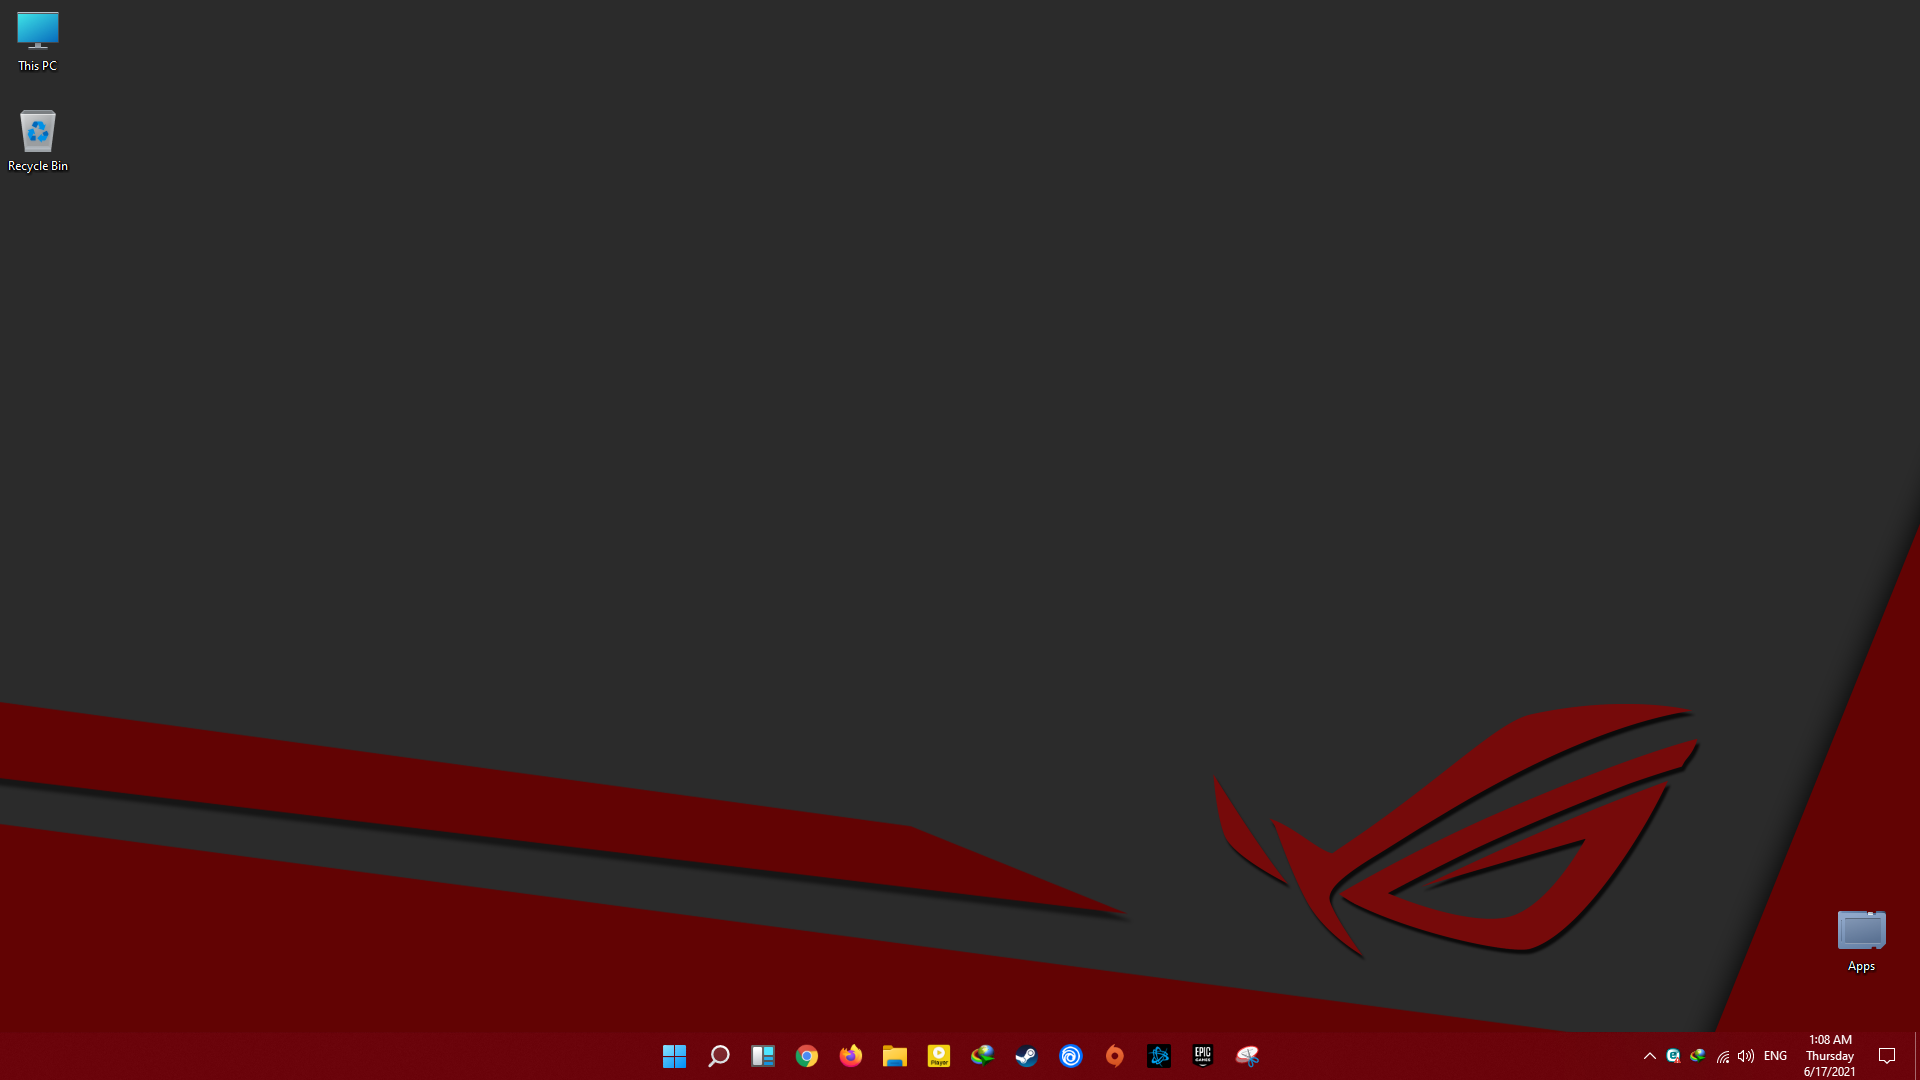Show hidden system tray icons
This screenshot has width=1920, height=1080.
pyautogui.click(x=1650, y=1056)
